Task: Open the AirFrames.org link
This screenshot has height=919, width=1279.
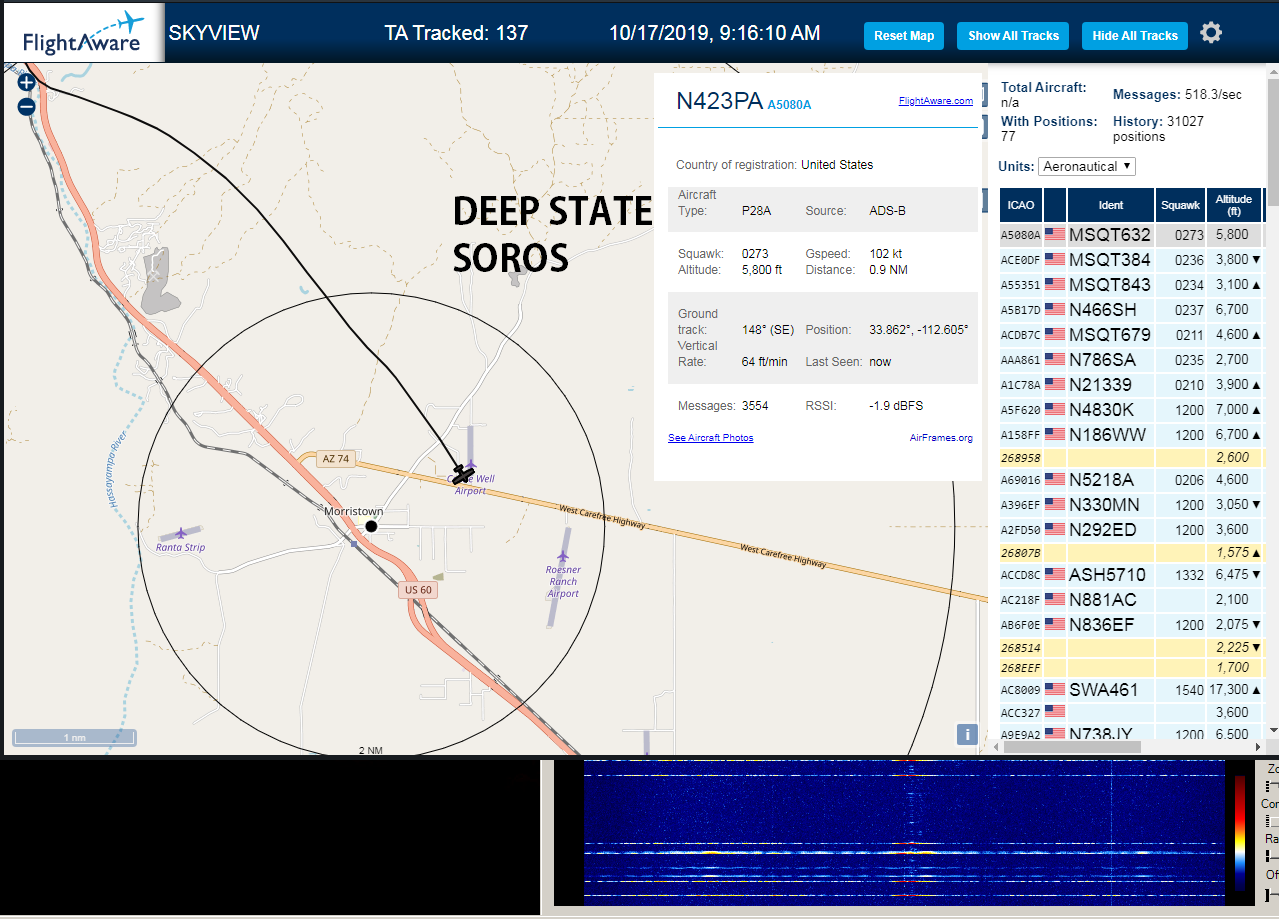Action: click(x=941, y=438)
